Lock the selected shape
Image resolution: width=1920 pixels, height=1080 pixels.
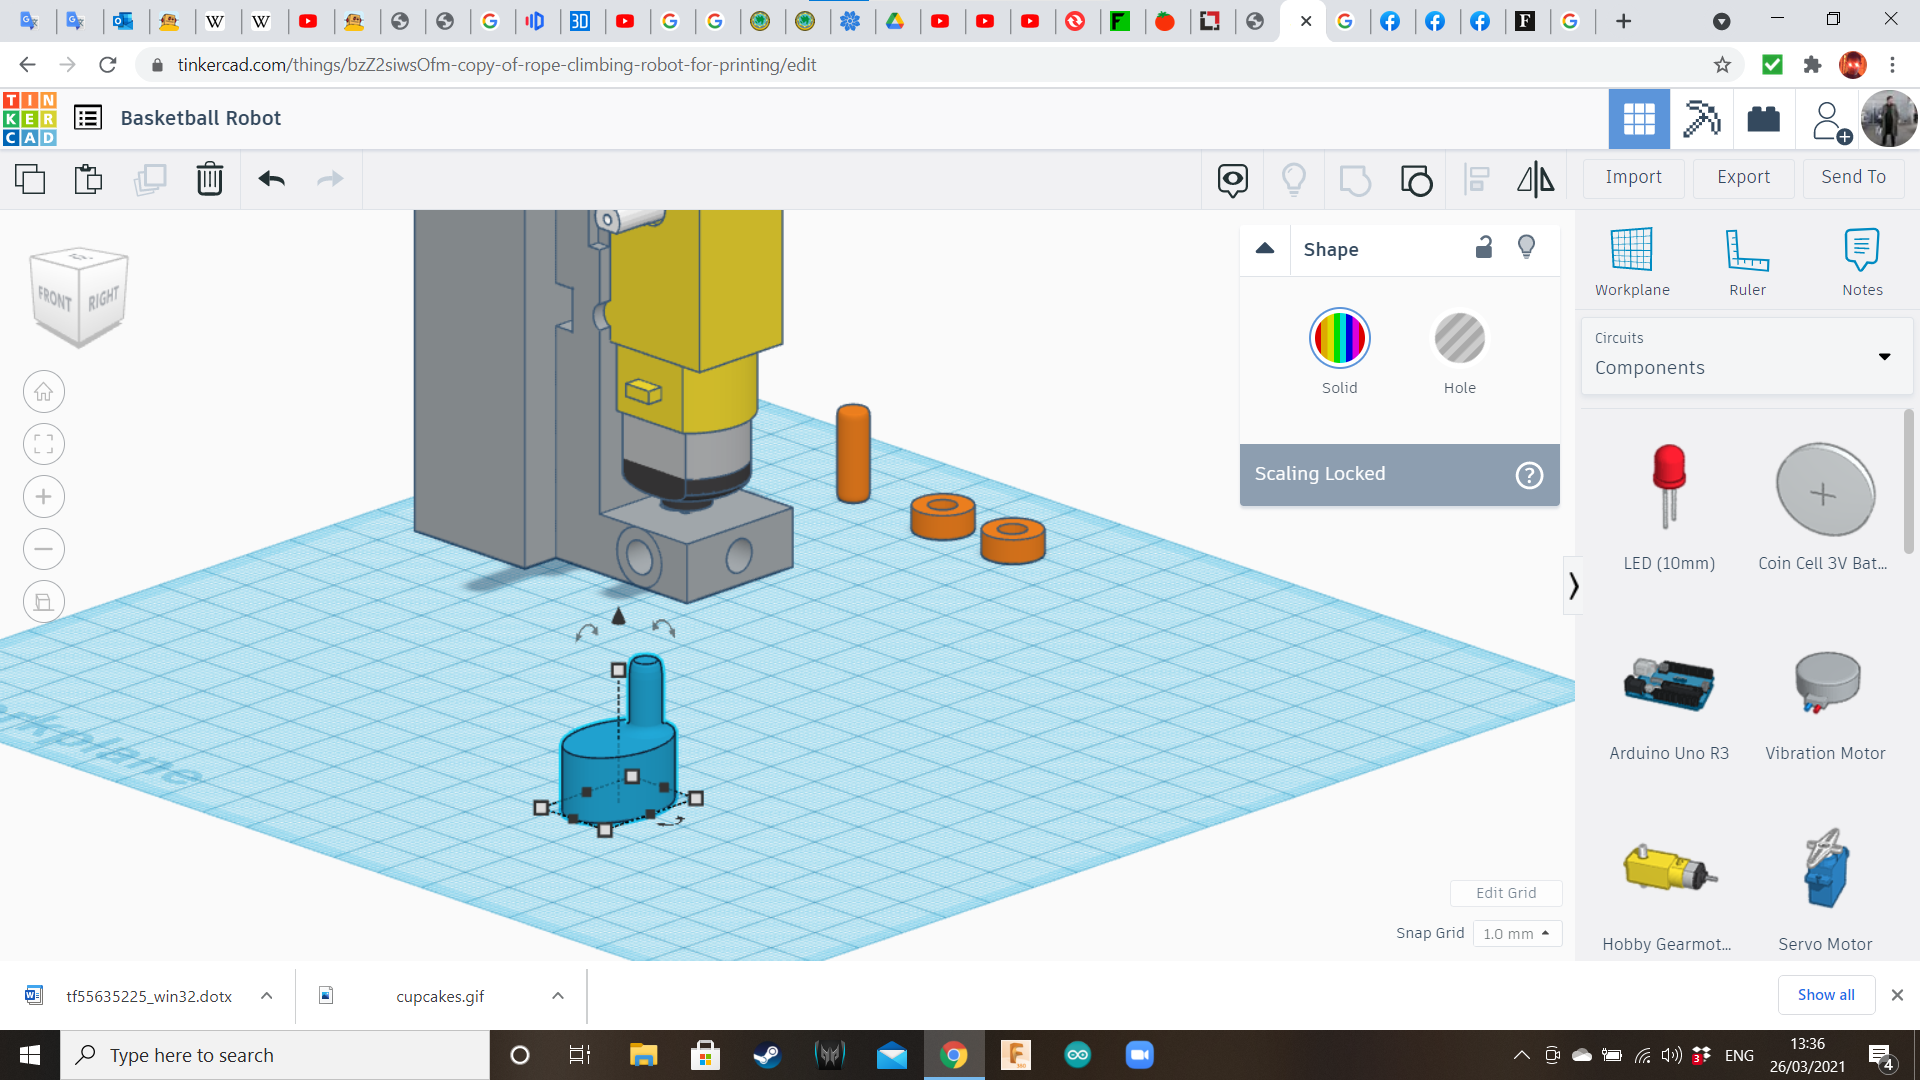[x=1483, y=247]
